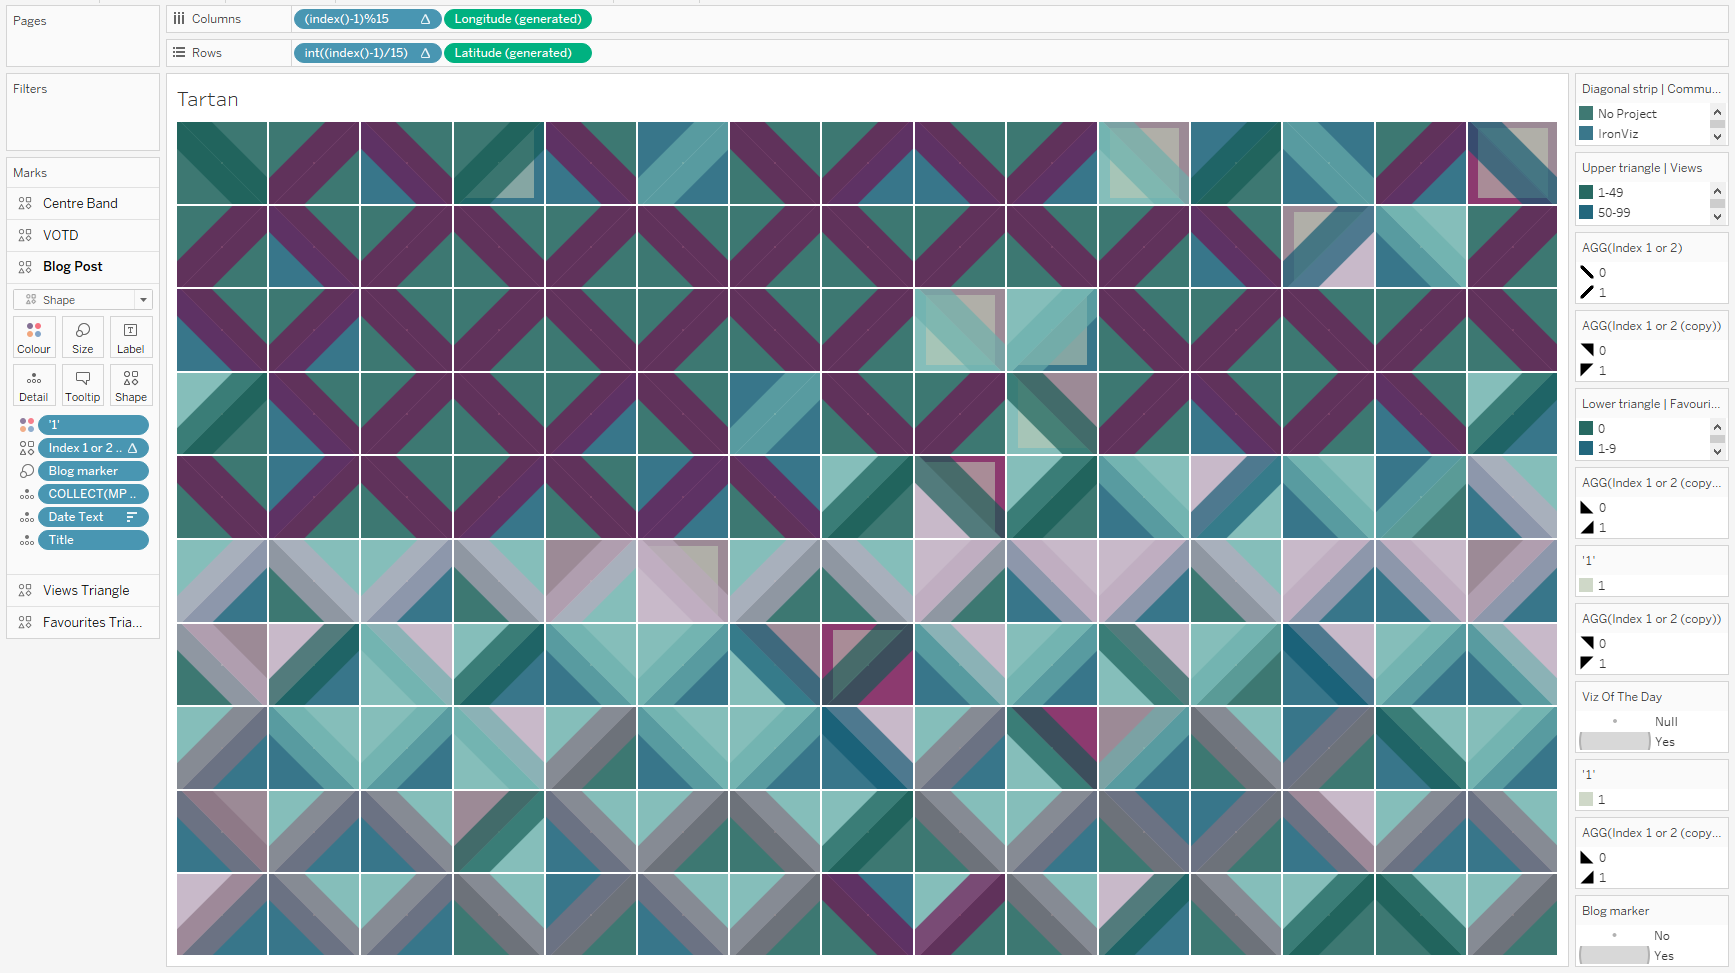Screen dimensions: 1735x973
Task: Click delta icon on int((index()-1)/15) pill
Action: click(x=425, y=53)
